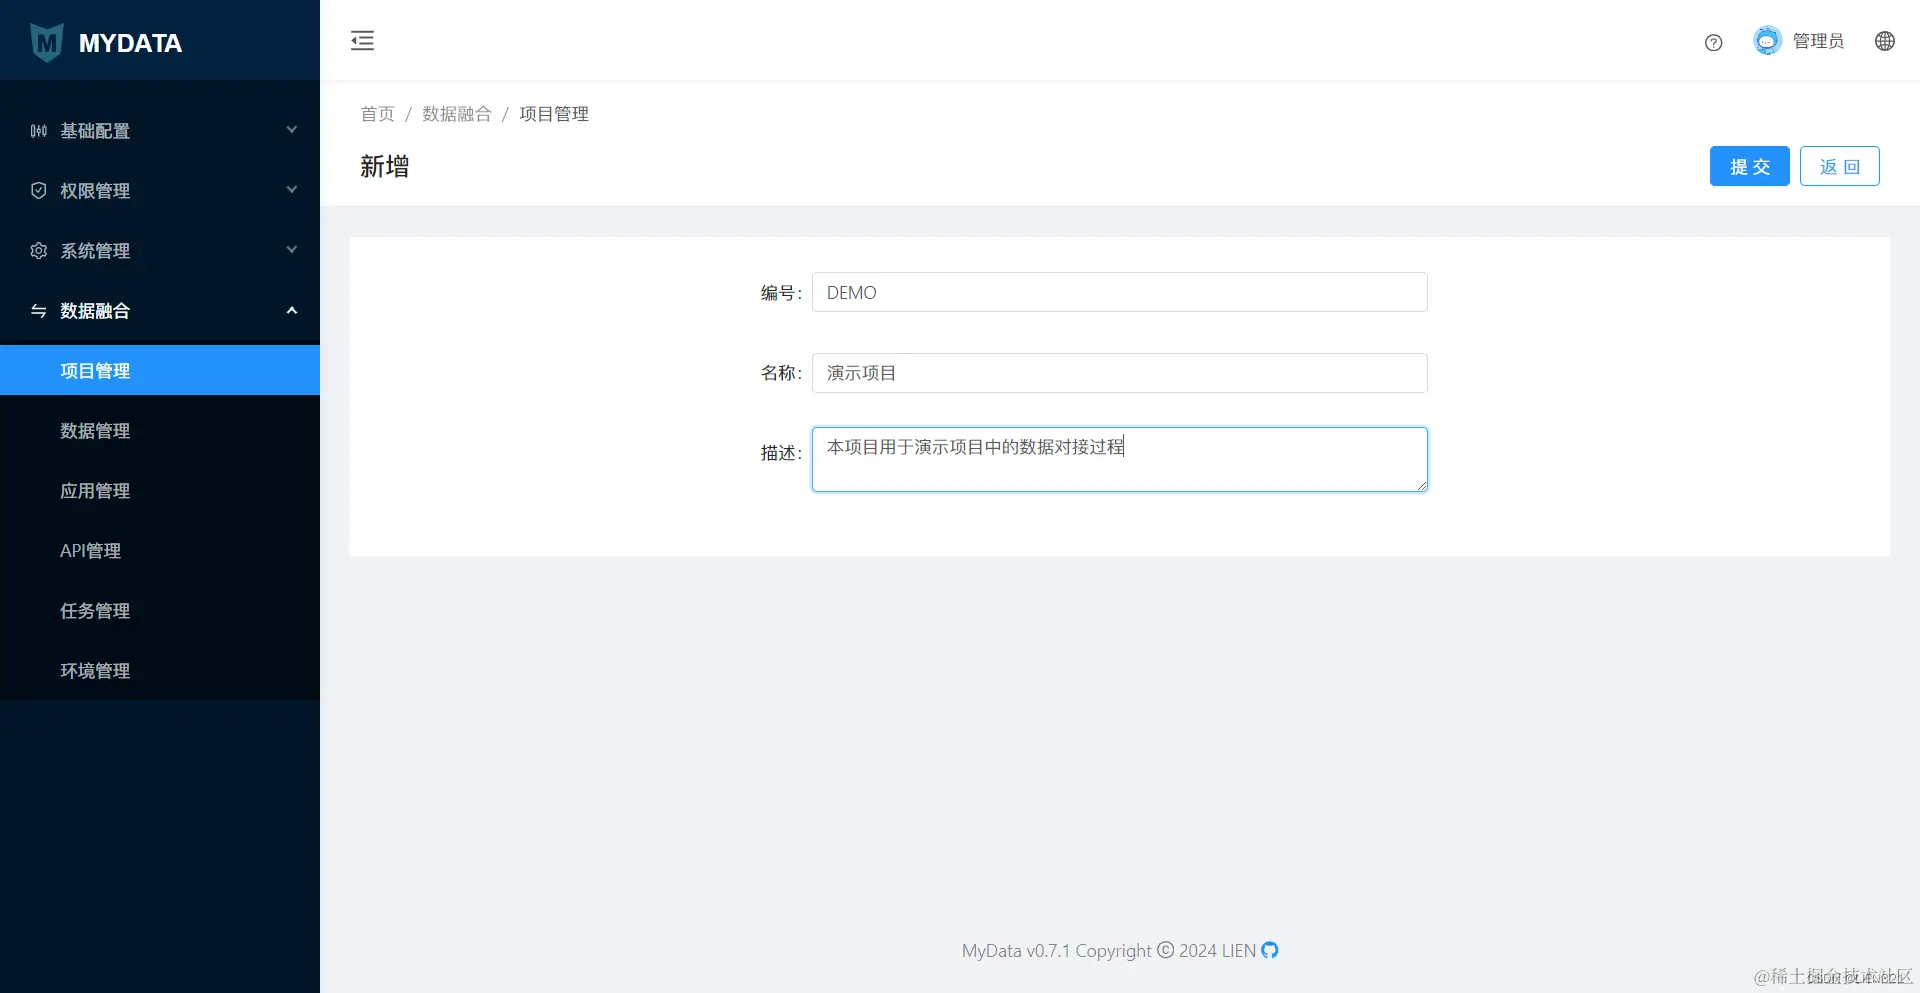Click the sliders icon beside 基础配置
This screenshot has height=993, width=1920.
37,130
